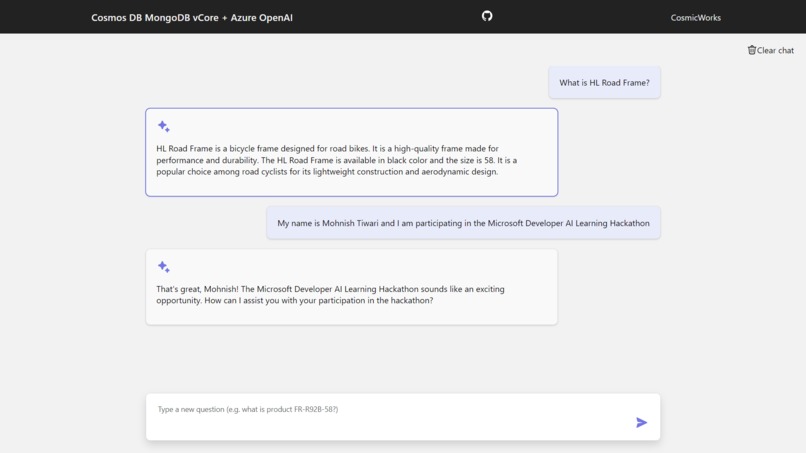
Task: Click the 'My name is Mohnish Tiwari' message
Action: point(463,223)
